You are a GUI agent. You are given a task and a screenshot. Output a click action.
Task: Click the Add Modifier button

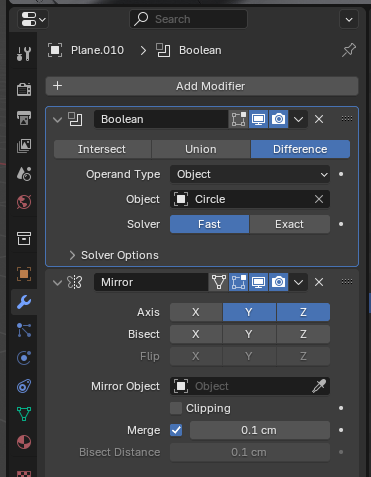[202, 86]
